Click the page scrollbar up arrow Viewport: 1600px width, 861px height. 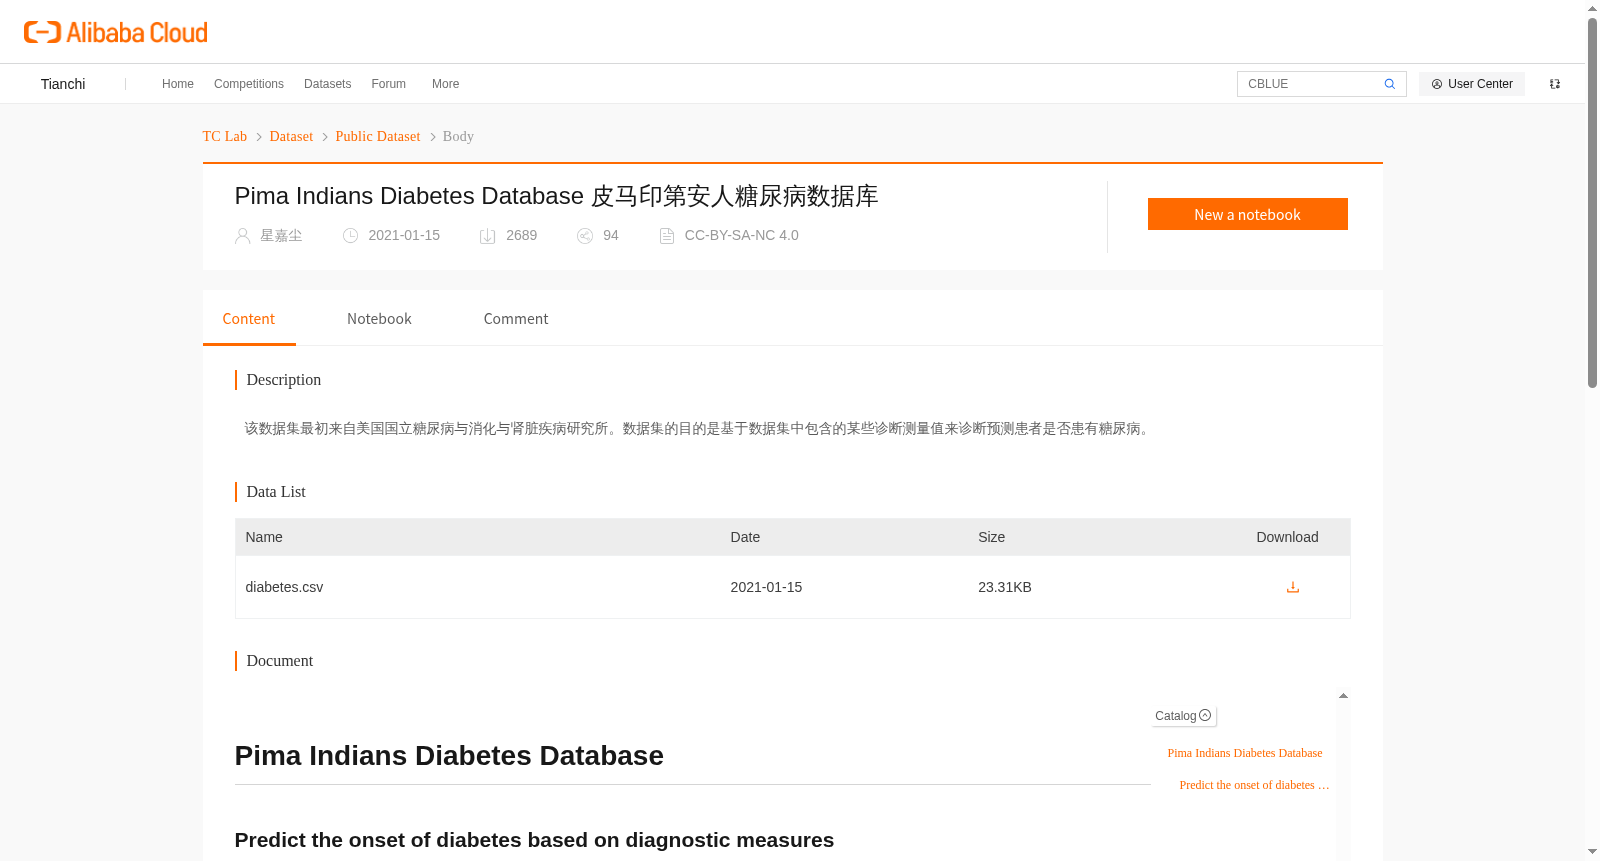coord(1592,8)
